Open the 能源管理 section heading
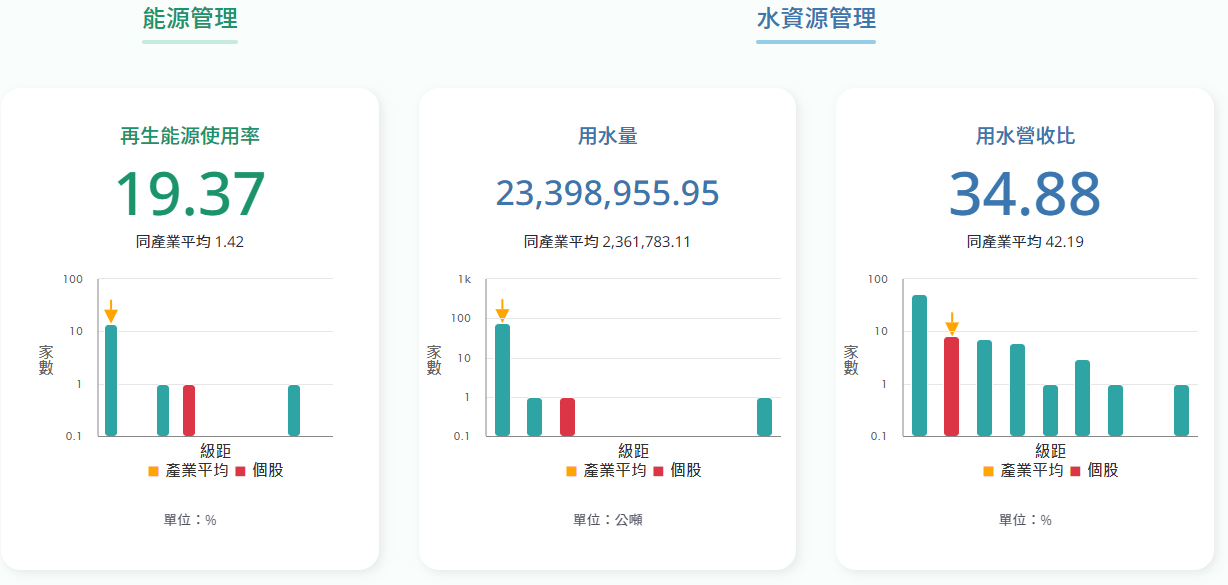Screen dimensions: 1228x585 190,19
